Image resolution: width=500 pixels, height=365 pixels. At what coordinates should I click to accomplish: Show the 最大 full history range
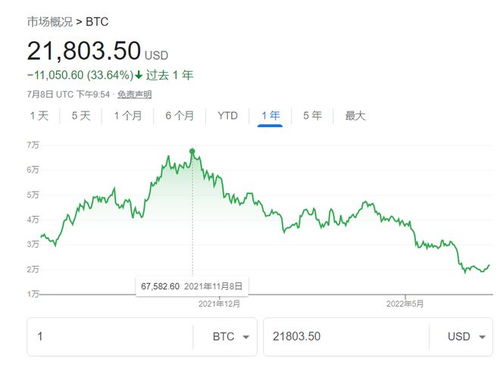355,116
